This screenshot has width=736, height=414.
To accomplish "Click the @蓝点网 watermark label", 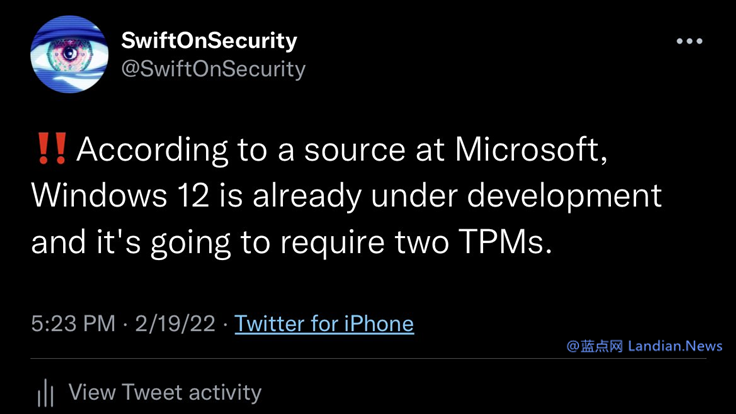I will (595, 346).
